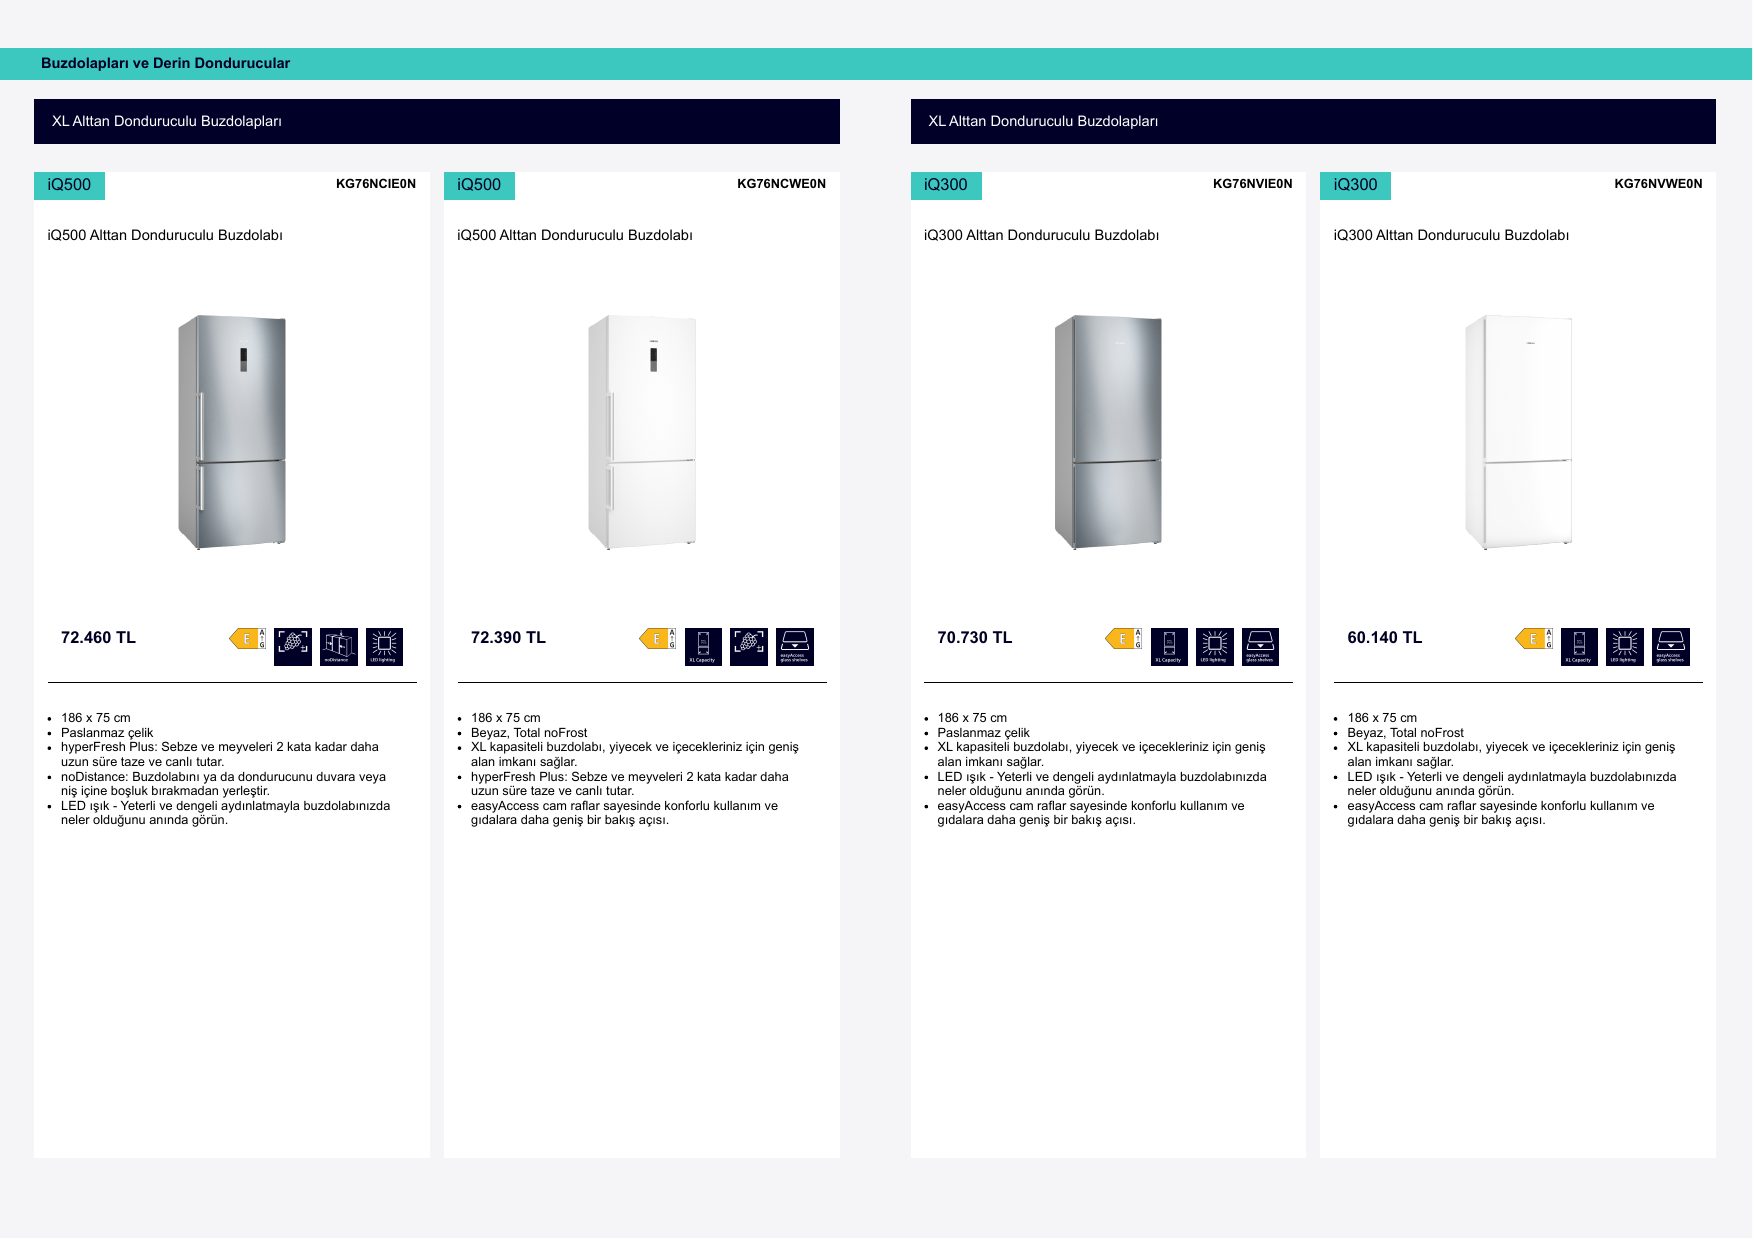1754x1240 pixels.
Task: Select the iQ300 badge on the KG76NVWE0N card
Action: [1355, 185]
